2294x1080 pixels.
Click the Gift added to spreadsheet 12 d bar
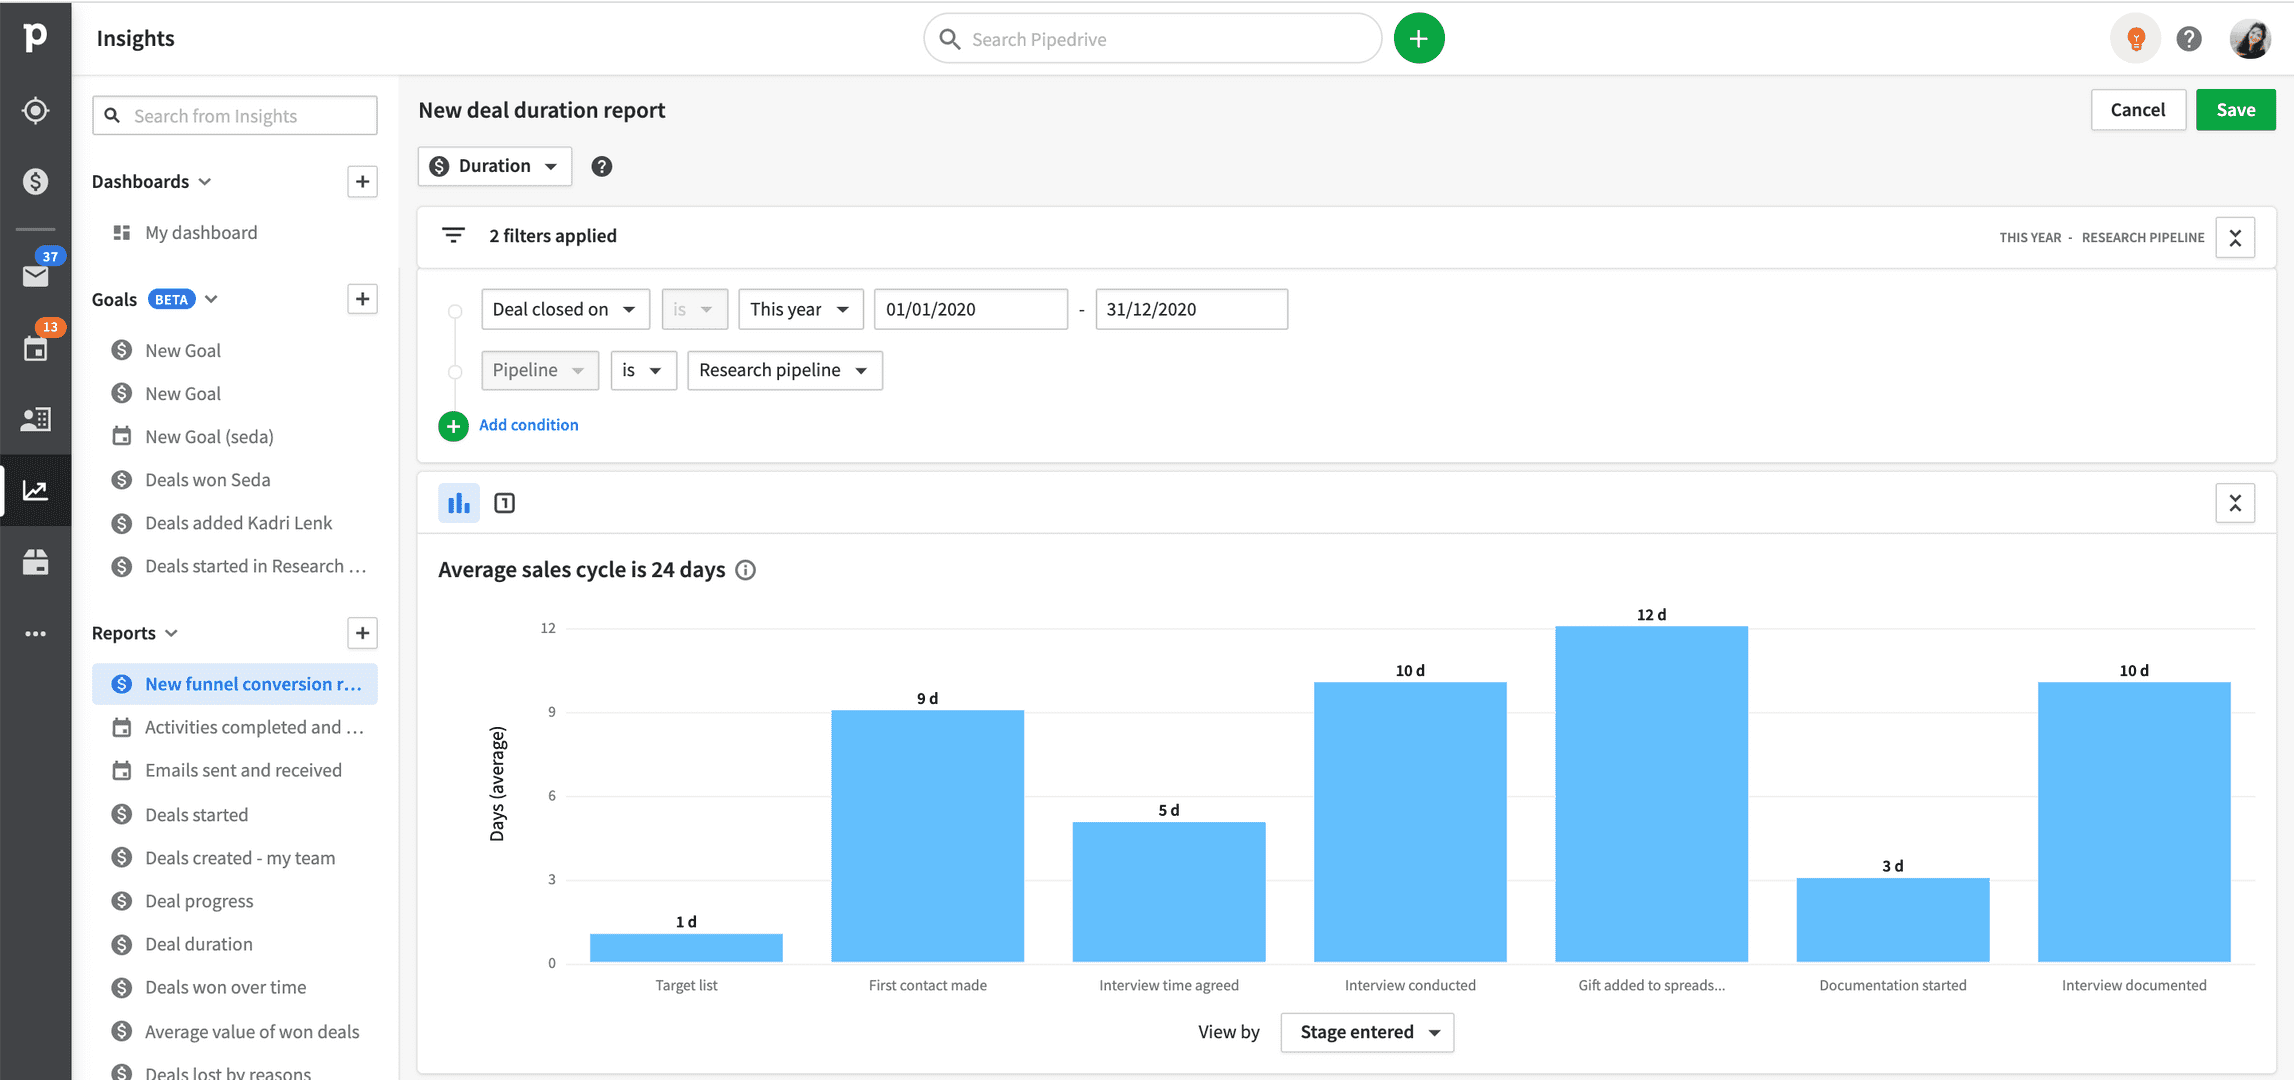1651,794
